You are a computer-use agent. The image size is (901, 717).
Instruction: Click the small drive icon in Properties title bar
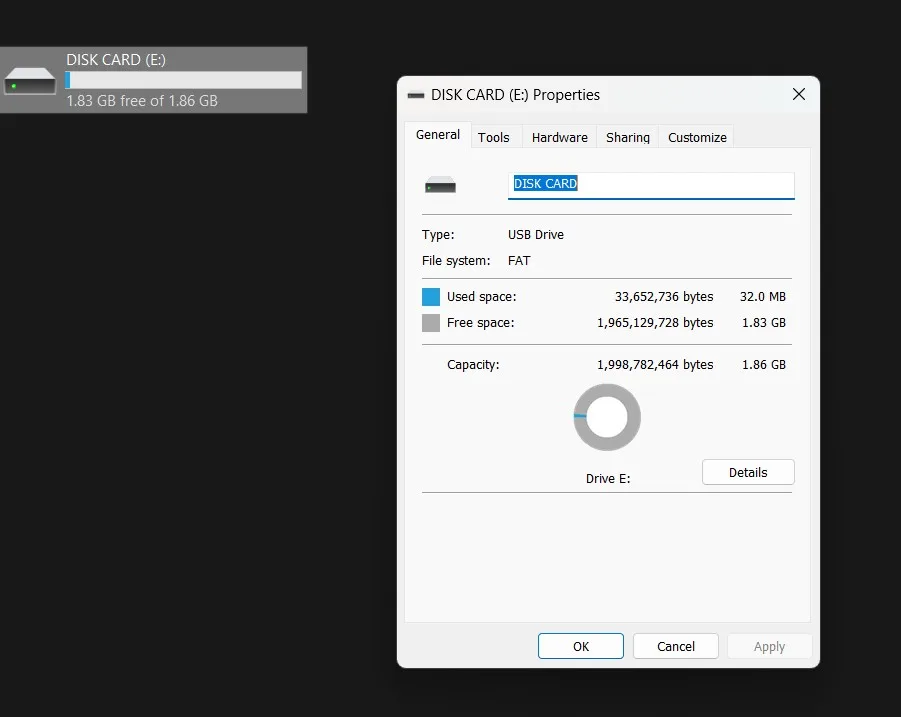pyautogui.click(x=415, y=95)
